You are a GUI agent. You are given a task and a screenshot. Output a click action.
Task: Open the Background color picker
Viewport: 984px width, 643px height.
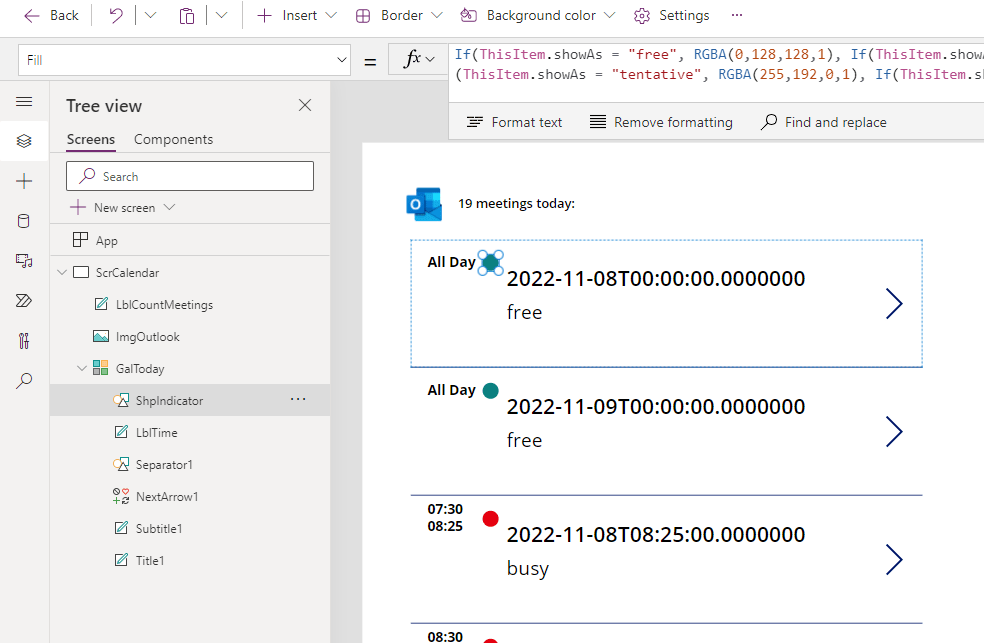pyautogui.click(x=536, y=15)
